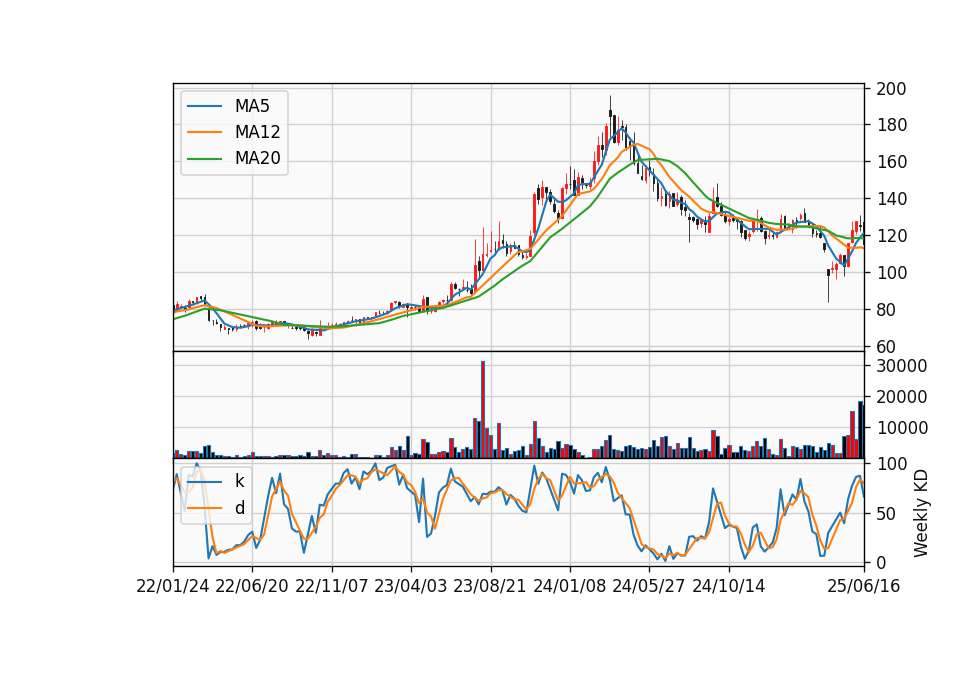Click the Weekly KD axis label
This screenshot has width=960, height=690.
click(920, 513)
